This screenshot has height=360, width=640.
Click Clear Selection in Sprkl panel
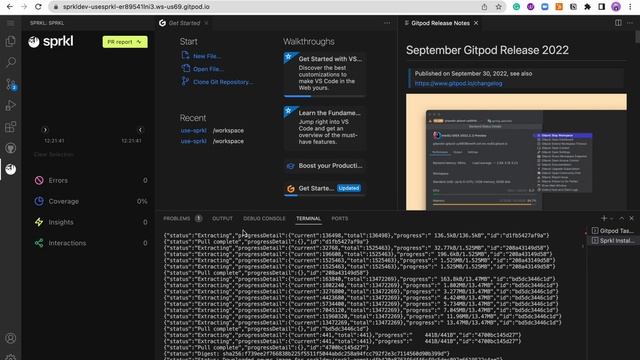[54, 155]
